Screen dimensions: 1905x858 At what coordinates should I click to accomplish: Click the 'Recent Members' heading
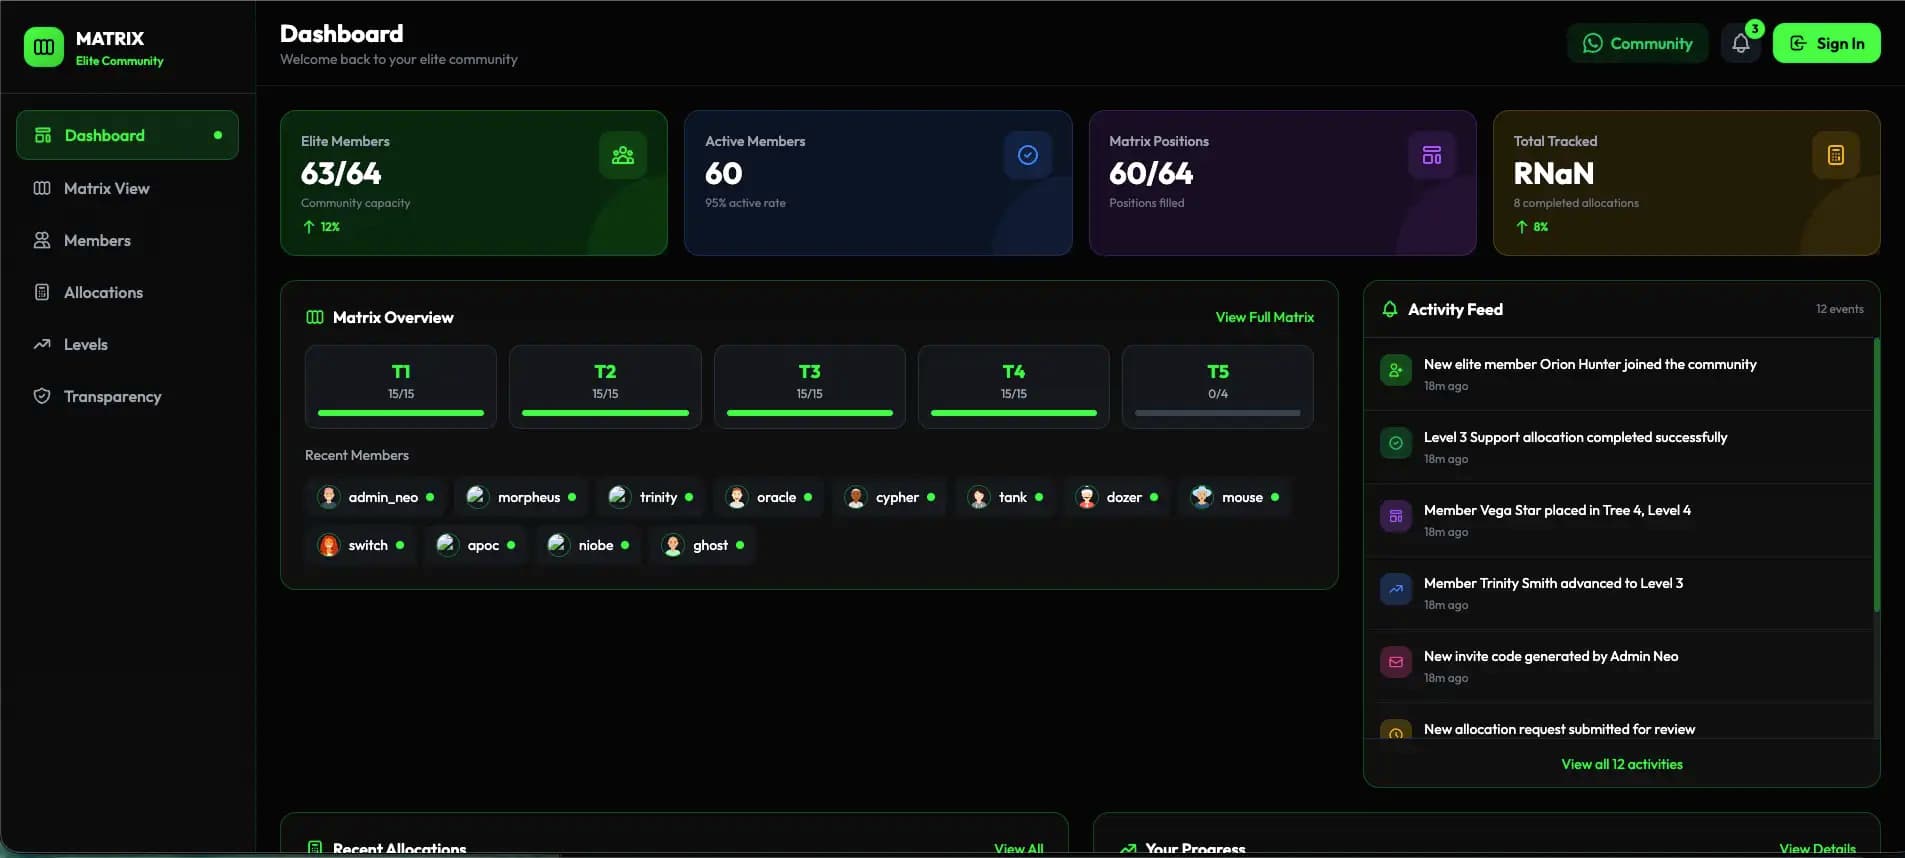click(357, 455)
